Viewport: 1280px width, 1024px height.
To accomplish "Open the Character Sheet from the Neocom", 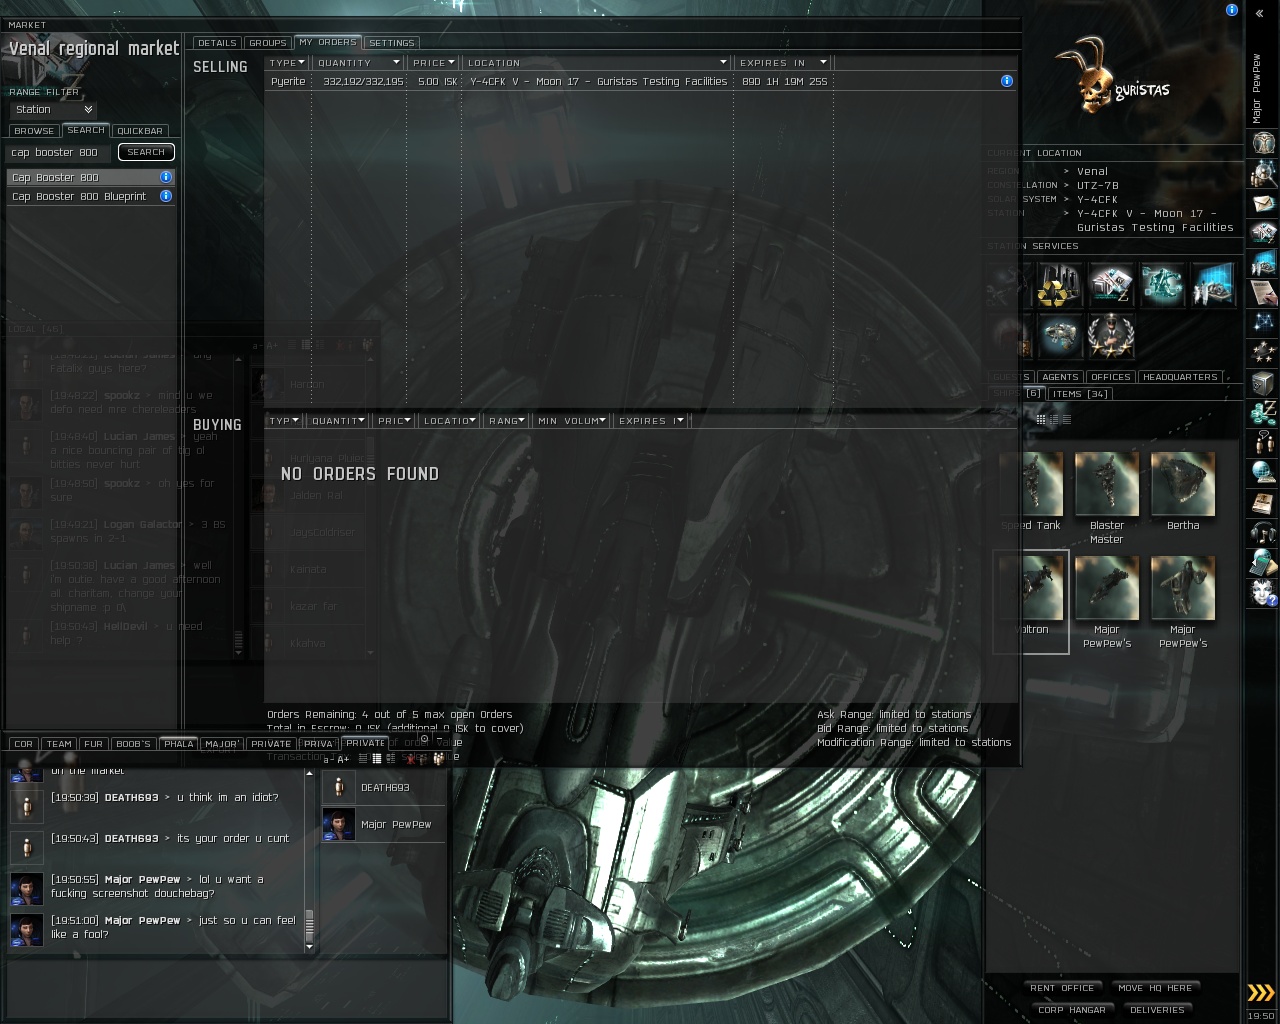I will point(1263,144).
